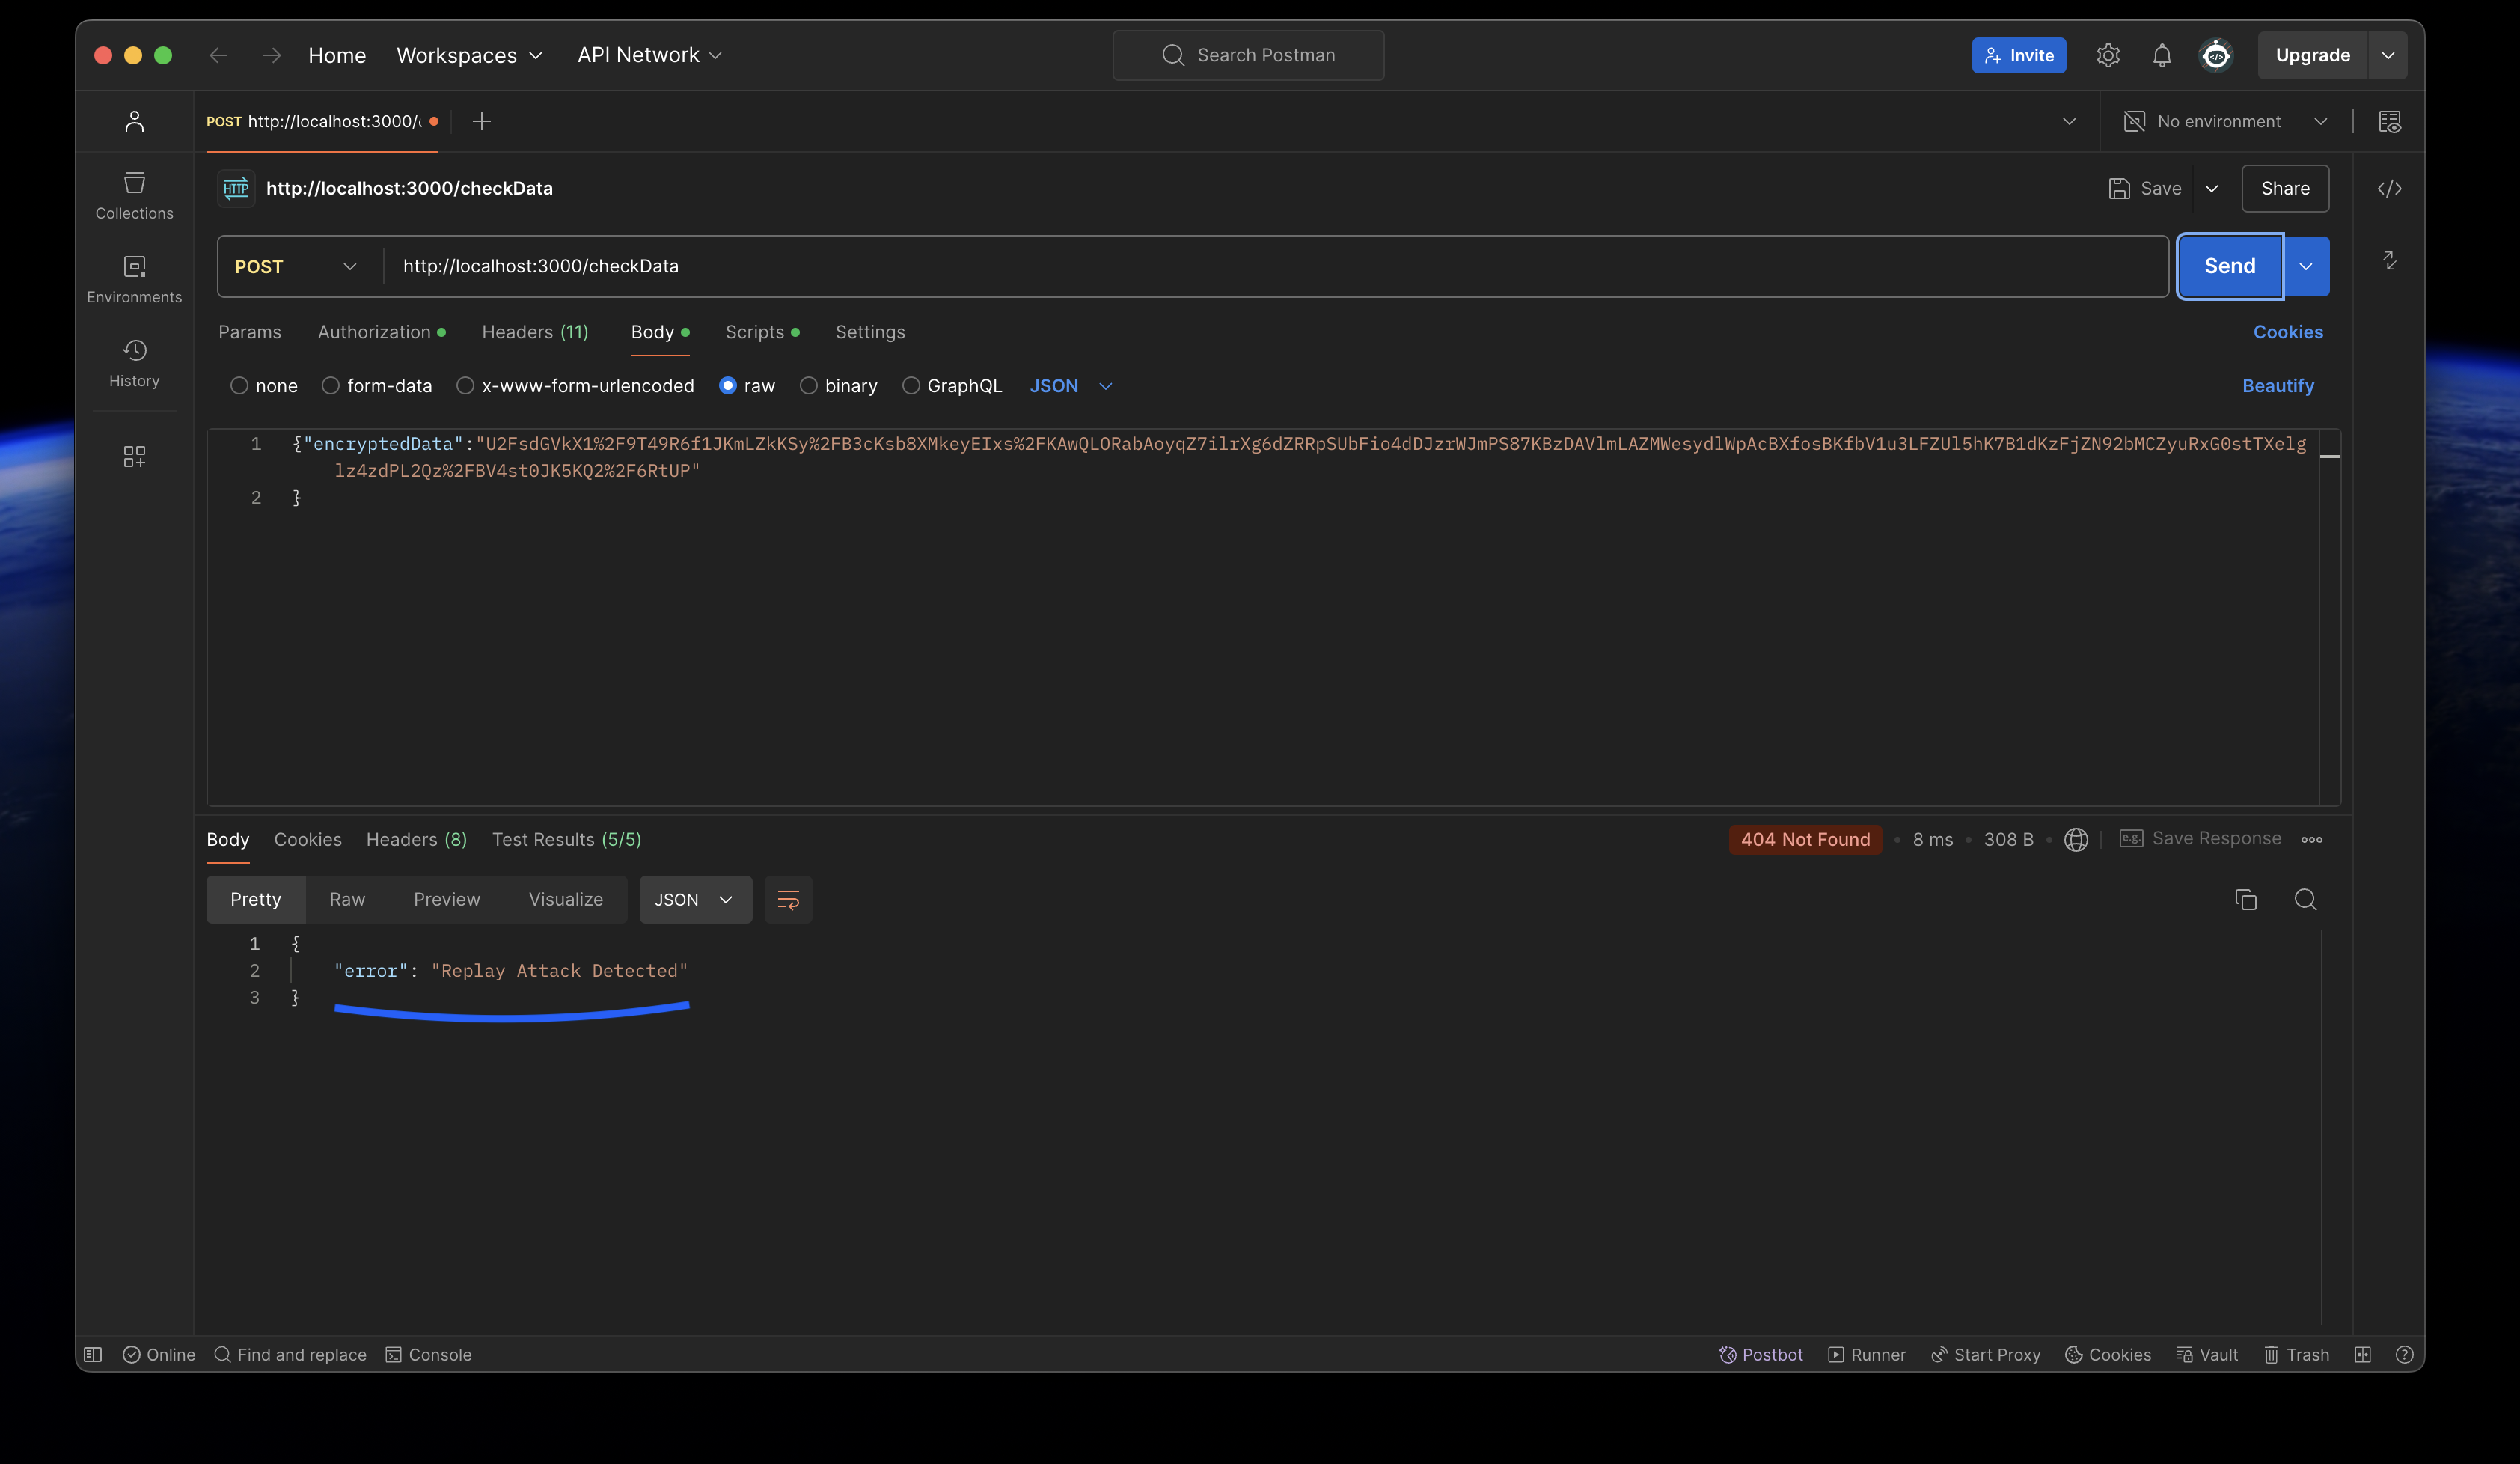This screenshot has width=2520, height=1464.
Task: Copy response body with copy icon
Action: 2245,900
